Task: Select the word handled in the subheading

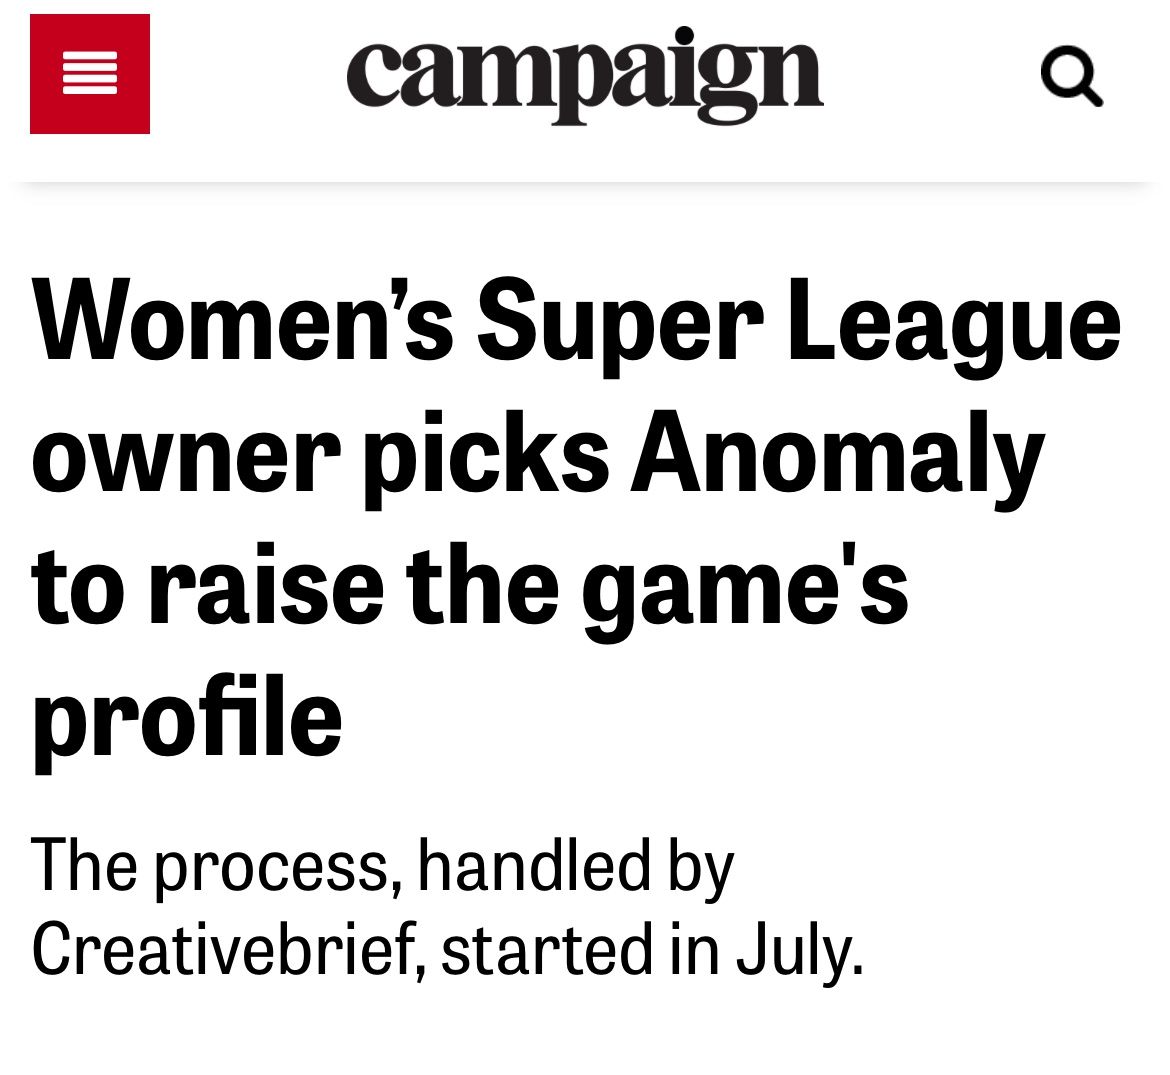Action: pyautogui.click(x=534, y=865)
